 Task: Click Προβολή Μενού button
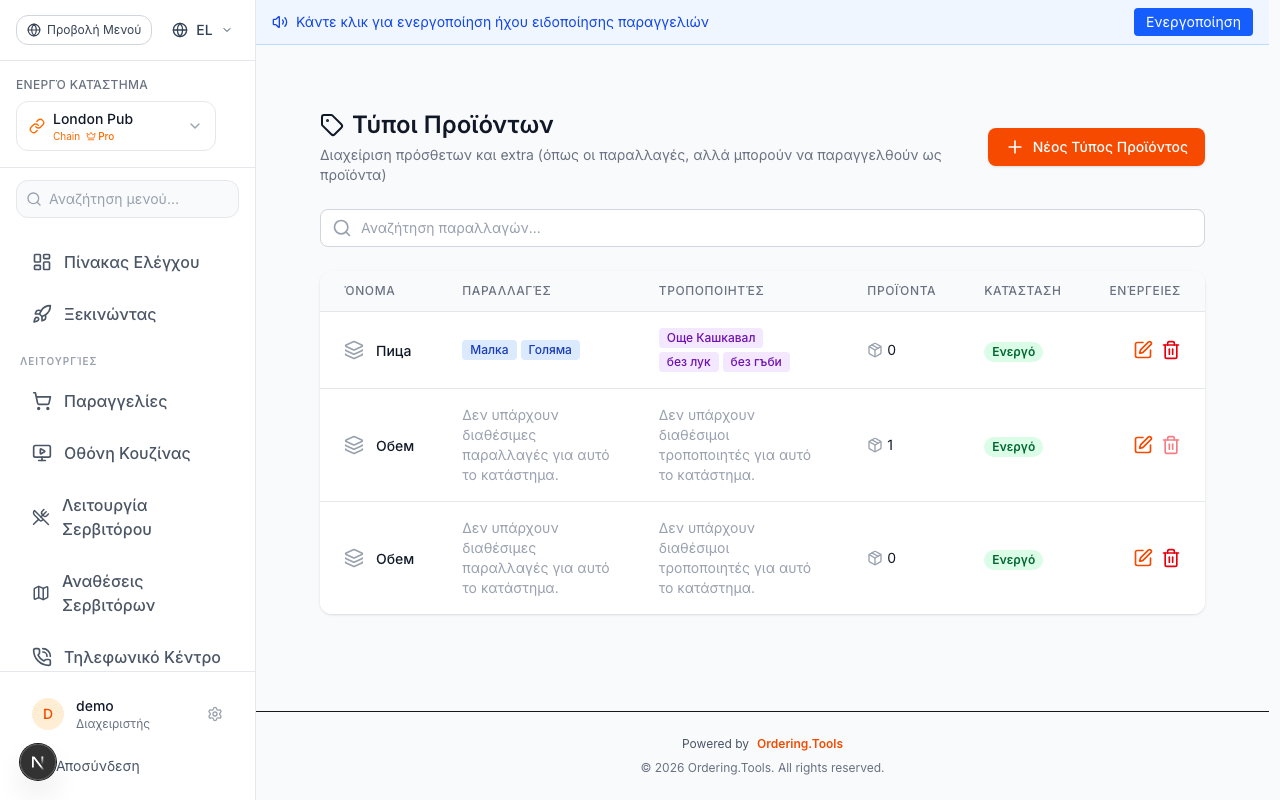(84, 30)
